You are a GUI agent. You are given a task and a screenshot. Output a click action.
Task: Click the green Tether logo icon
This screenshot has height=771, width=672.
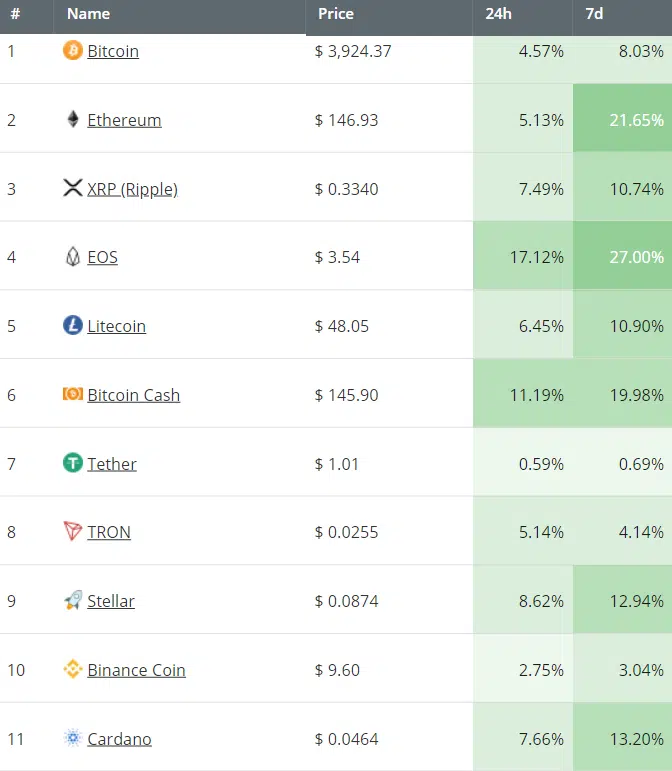(x=73, y=463)
